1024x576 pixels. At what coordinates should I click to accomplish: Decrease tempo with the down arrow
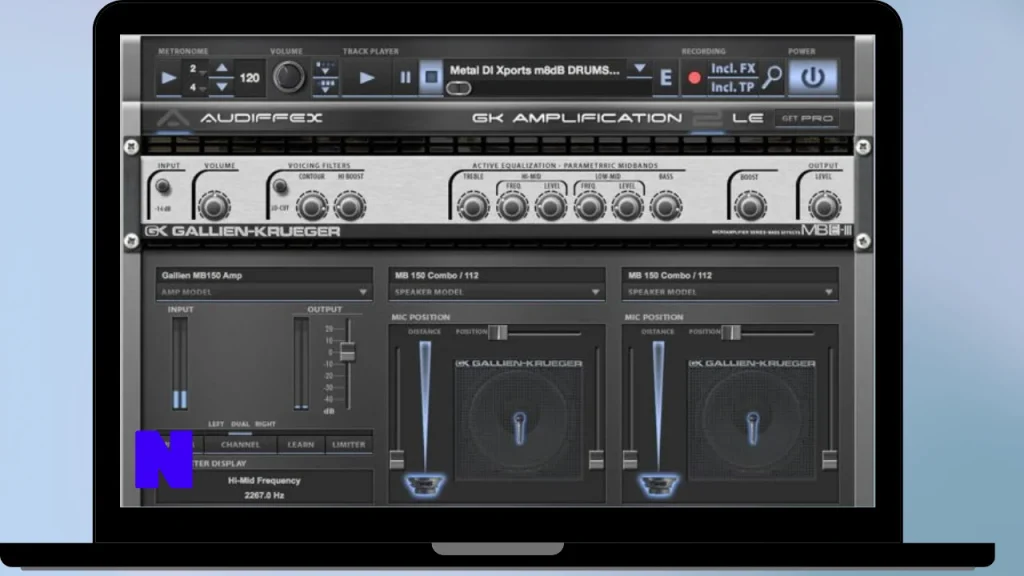point(222,87)
